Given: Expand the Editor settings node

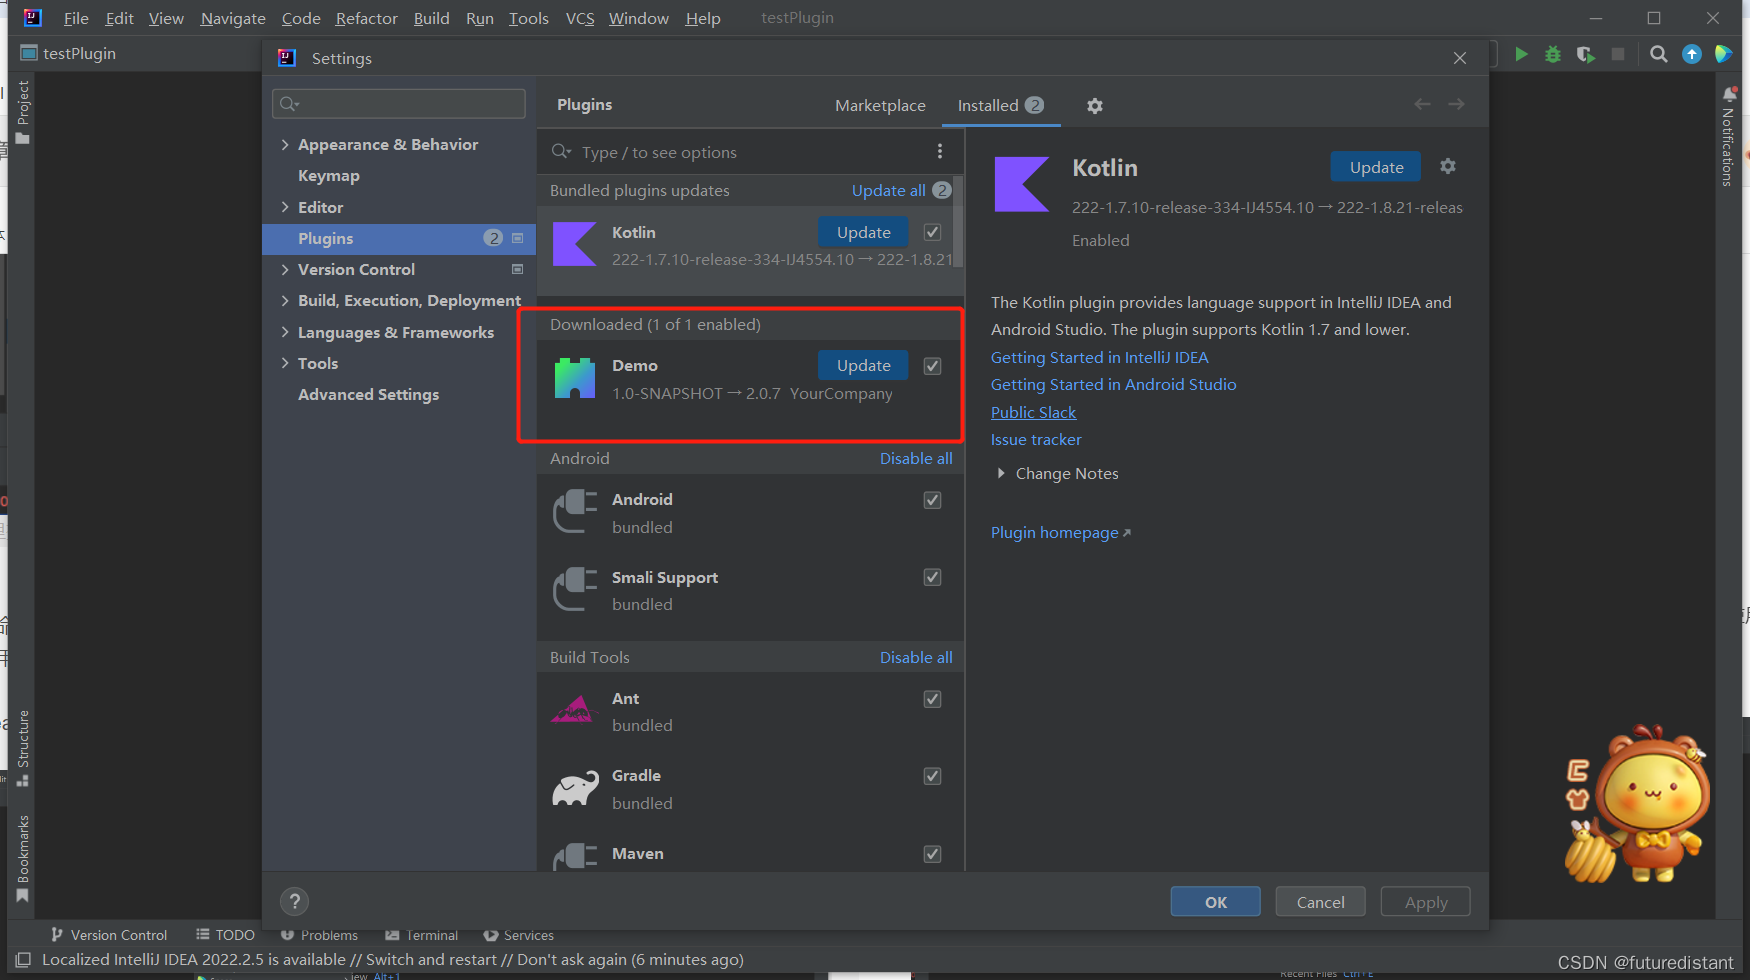Looking at the screenshot, I should click(x=285, y=207).
